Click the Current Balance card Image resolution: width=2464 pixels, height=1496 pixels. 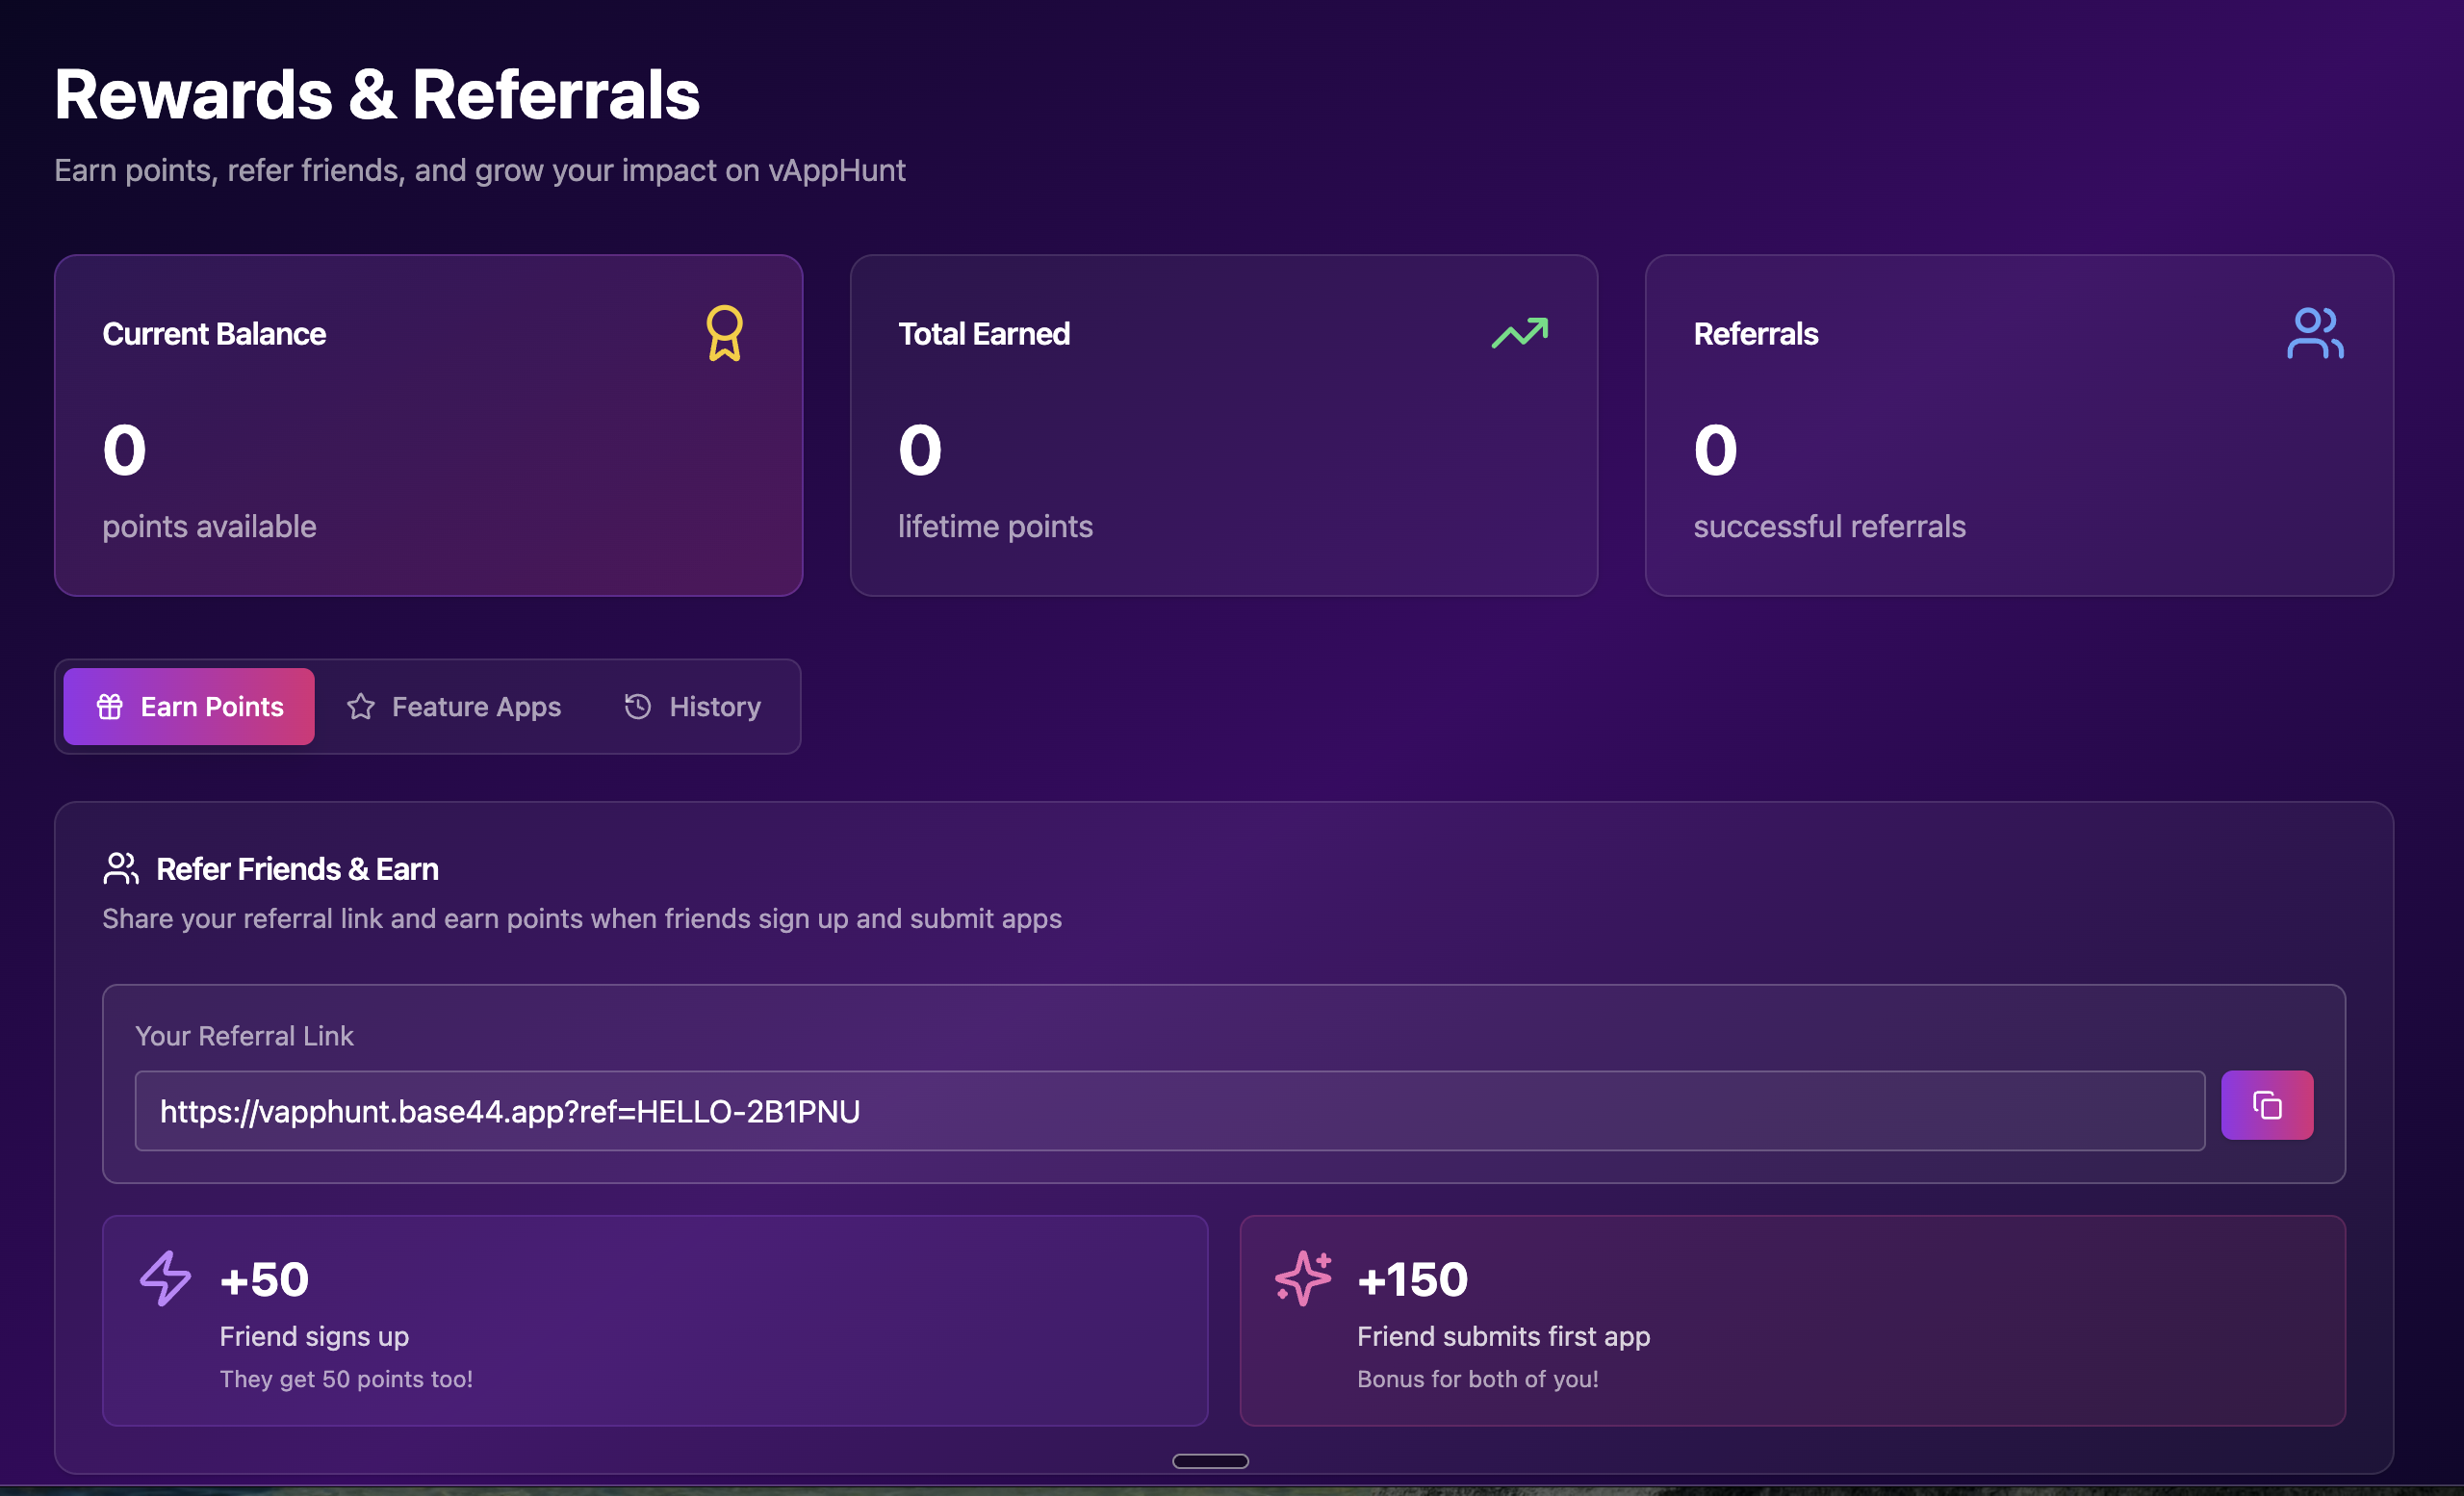pos(428,440)
